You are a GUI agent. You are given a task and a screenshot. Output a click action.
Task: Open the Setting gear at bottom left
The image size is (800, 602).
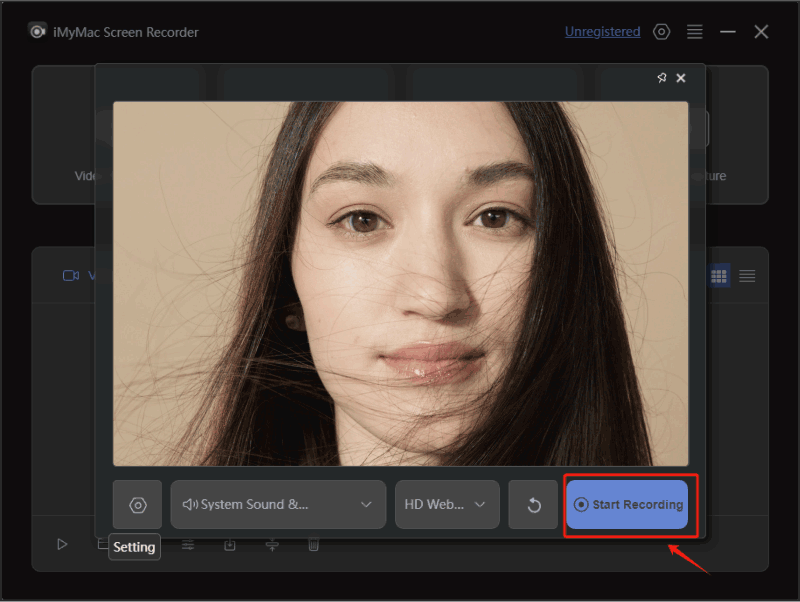click(x=134, y=547)
